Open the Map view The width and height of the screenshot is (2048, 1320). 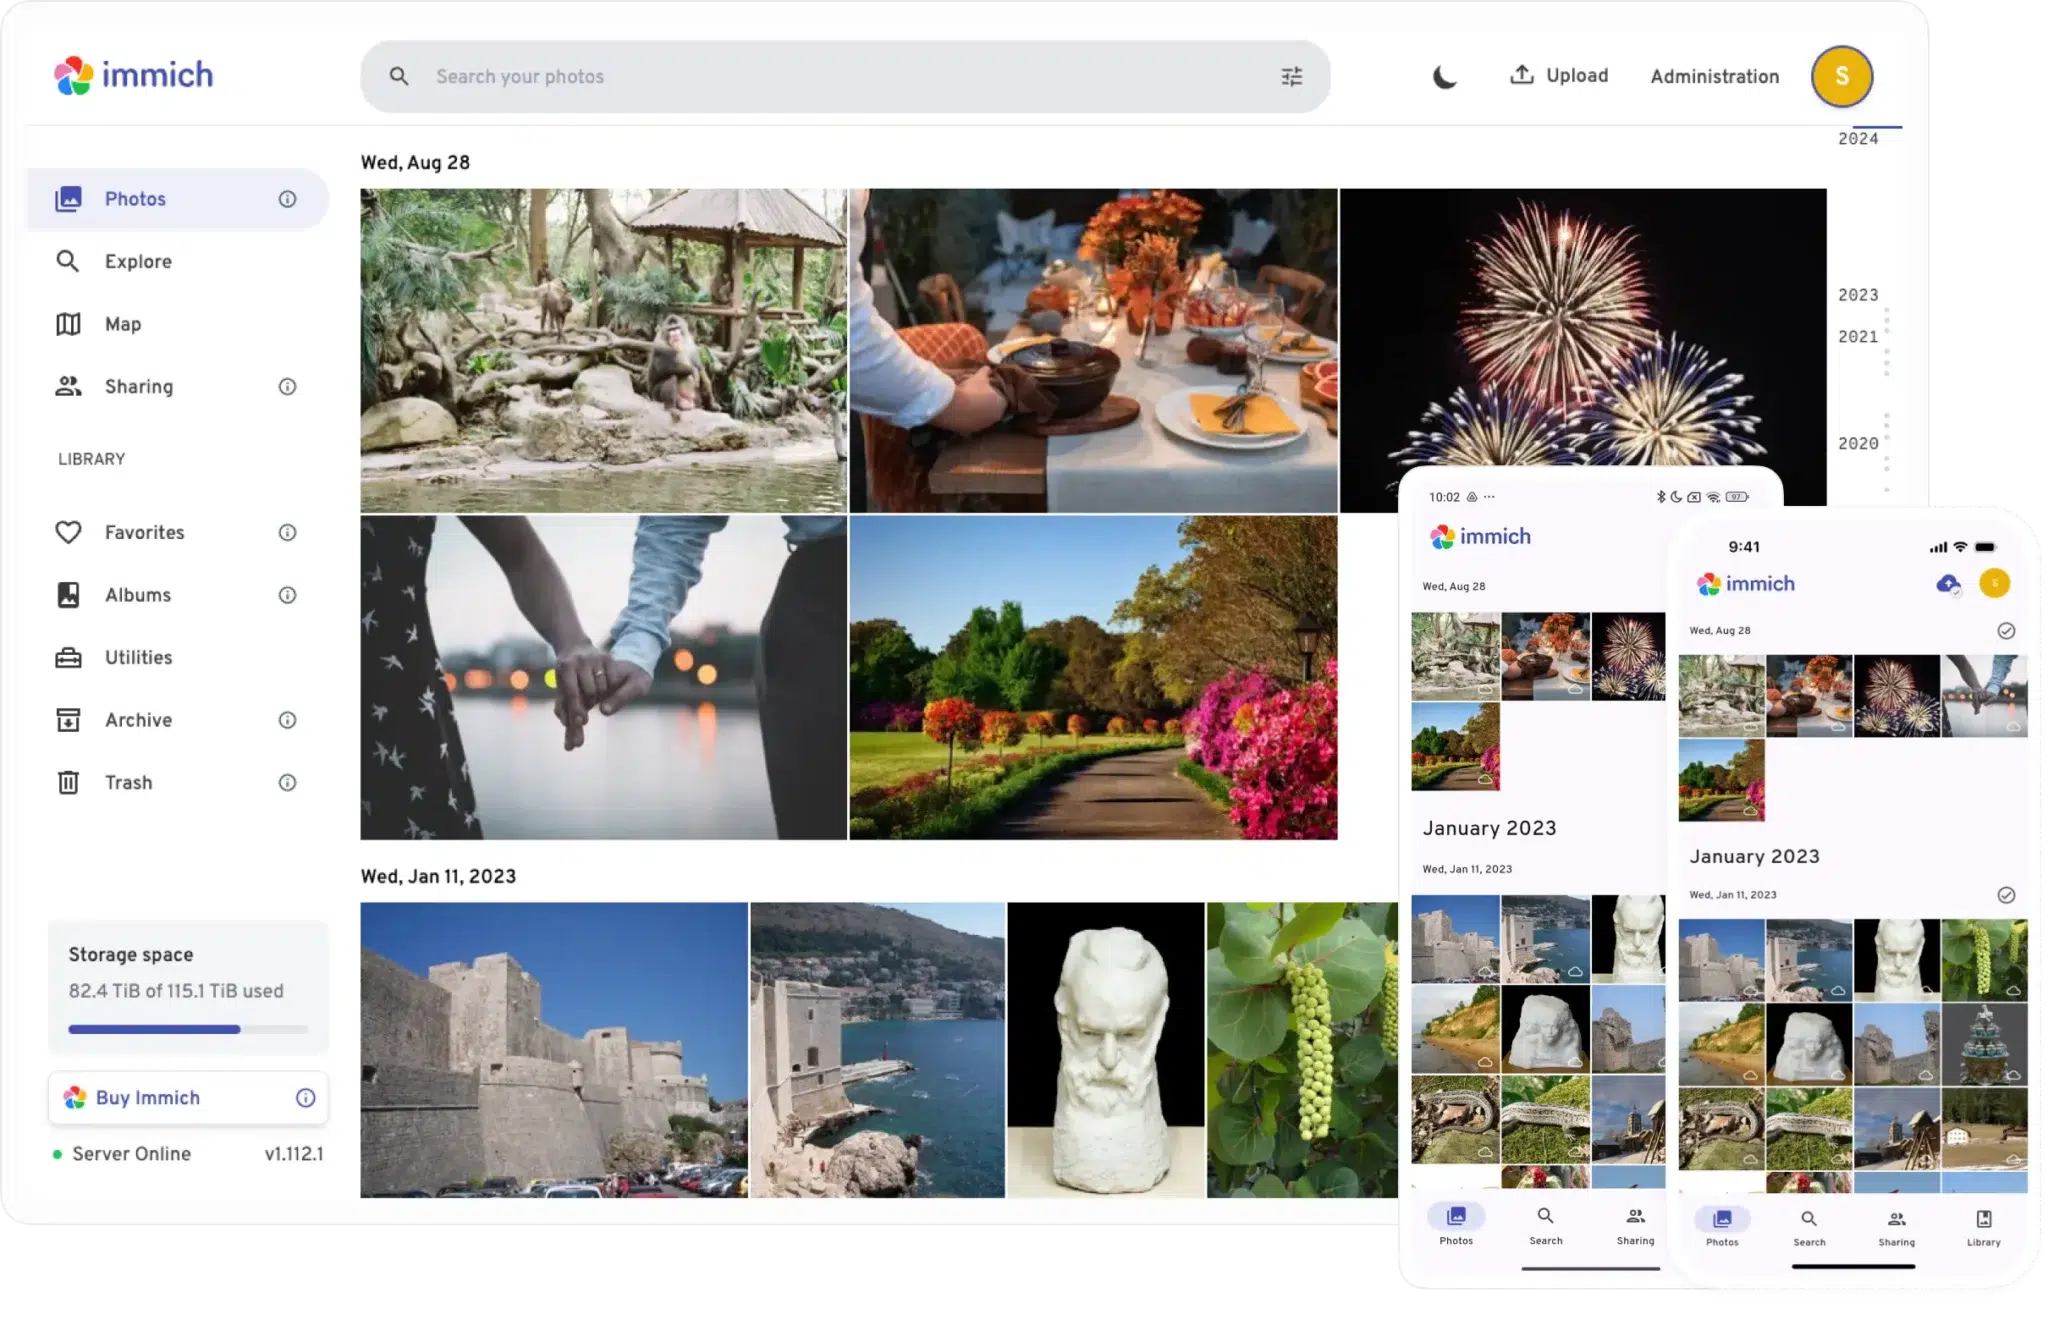click(x=123, y=324)
